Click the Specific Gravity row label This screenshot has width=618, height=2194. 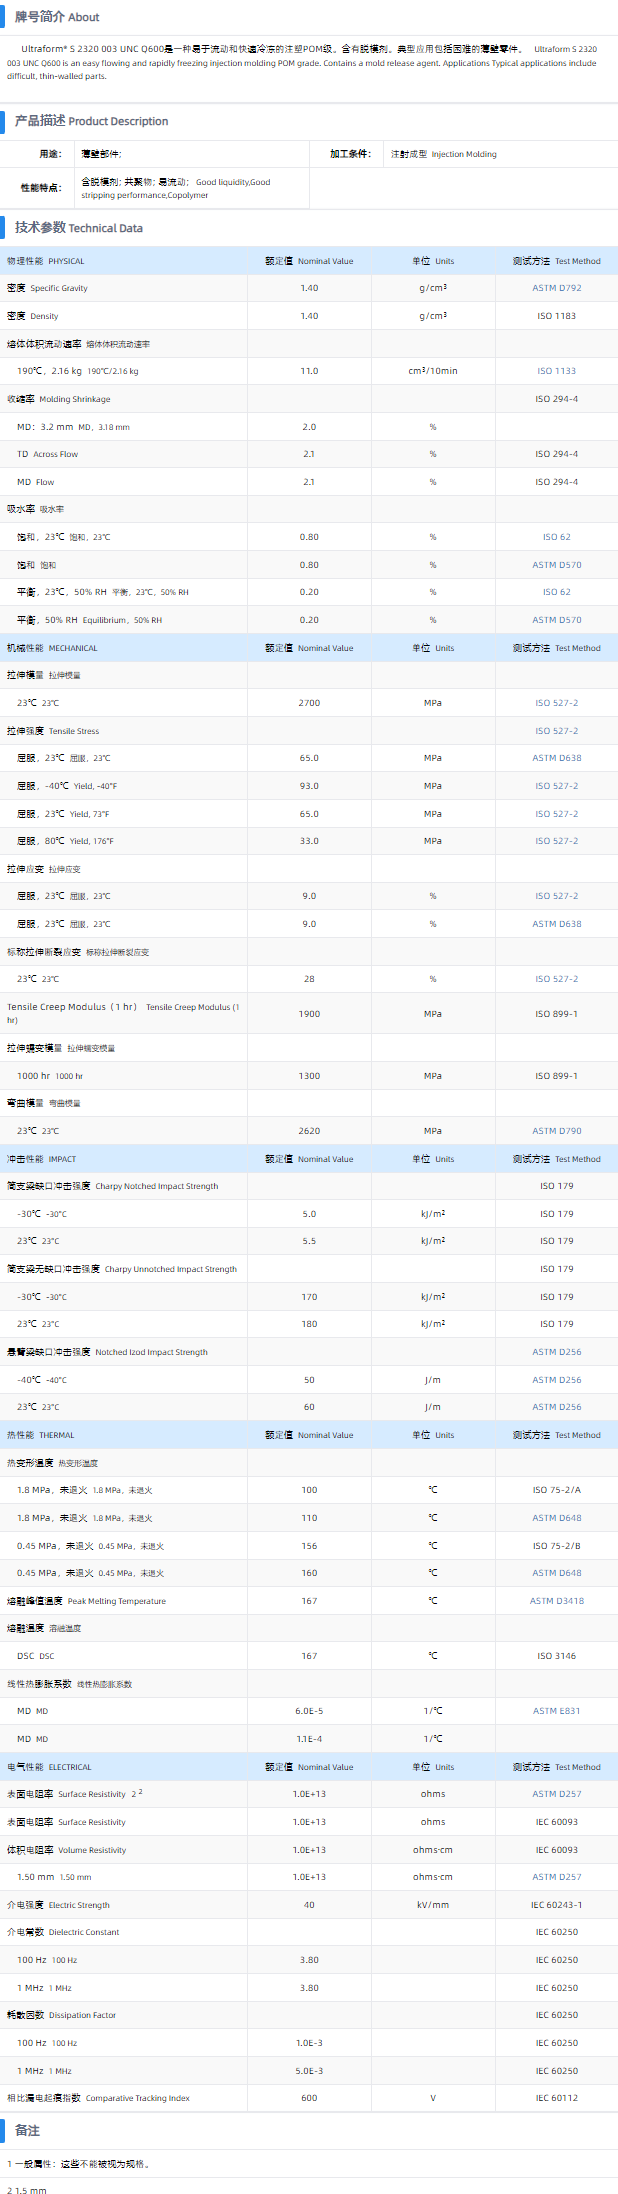pyautogui.click(x=47, y=288)
